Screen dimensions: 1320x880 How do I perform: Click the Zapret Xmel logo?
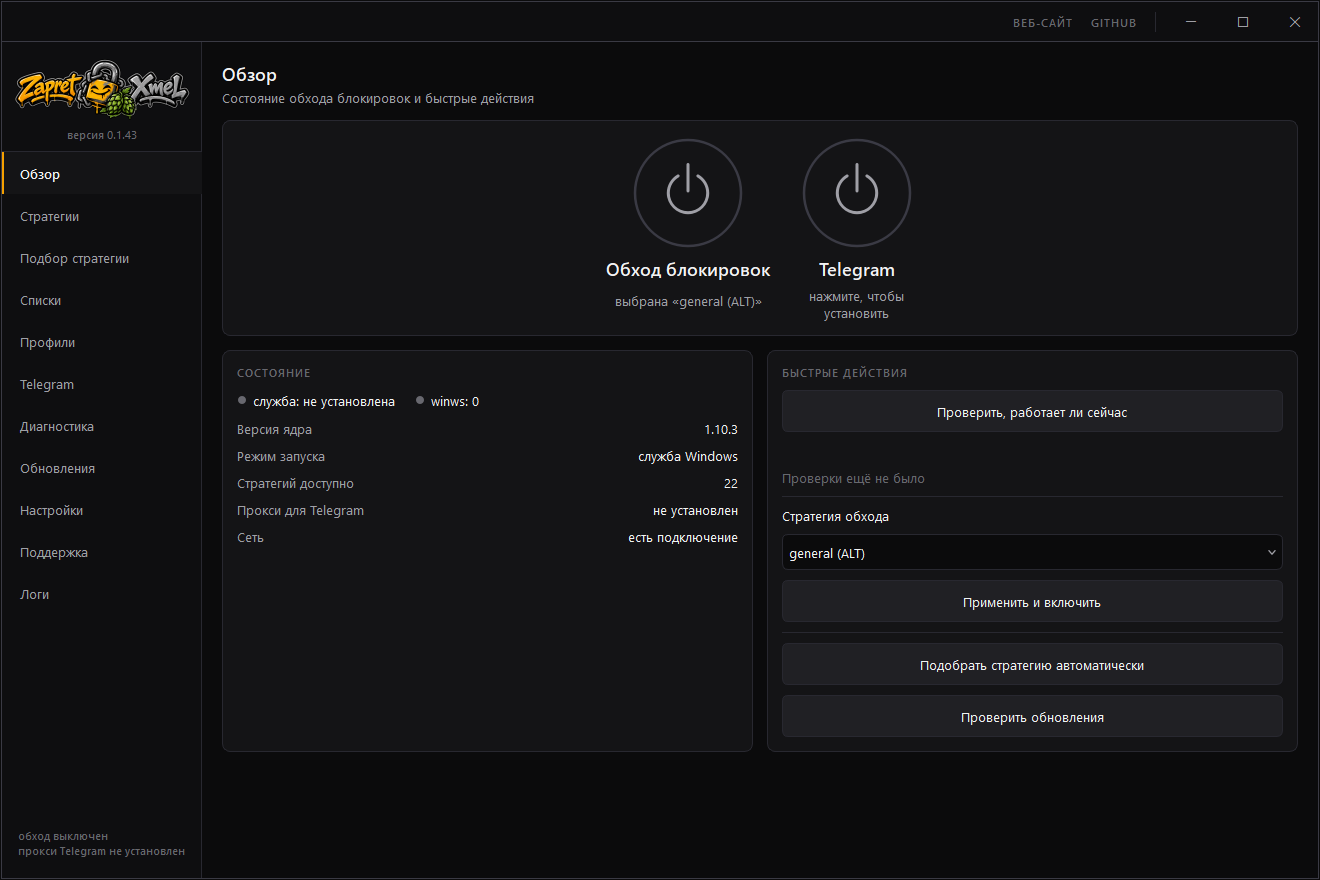coord(101,92)
